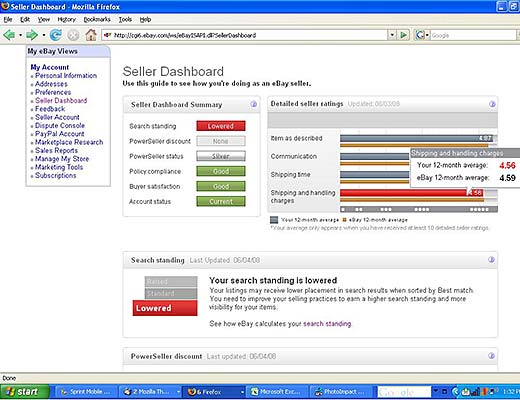Click the Current Account status badge
Image resolution: width=520 pixels, height=400 pixels.
point(221,201)
